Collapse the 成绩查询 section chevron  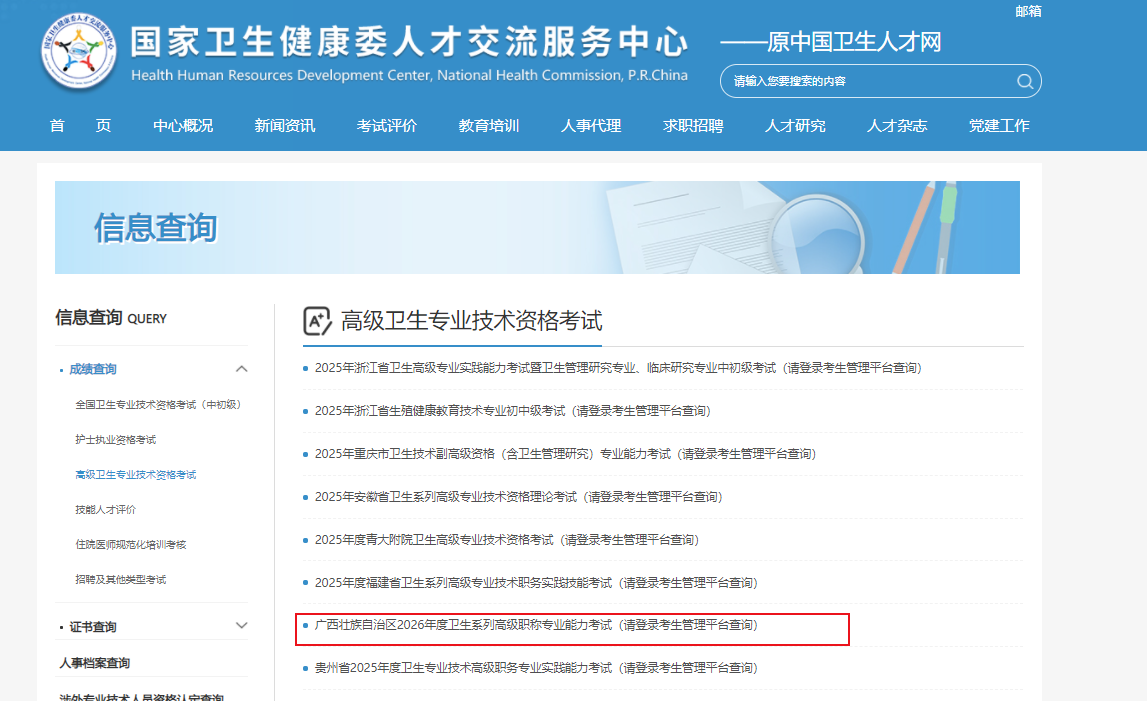[x=241, y=369]
